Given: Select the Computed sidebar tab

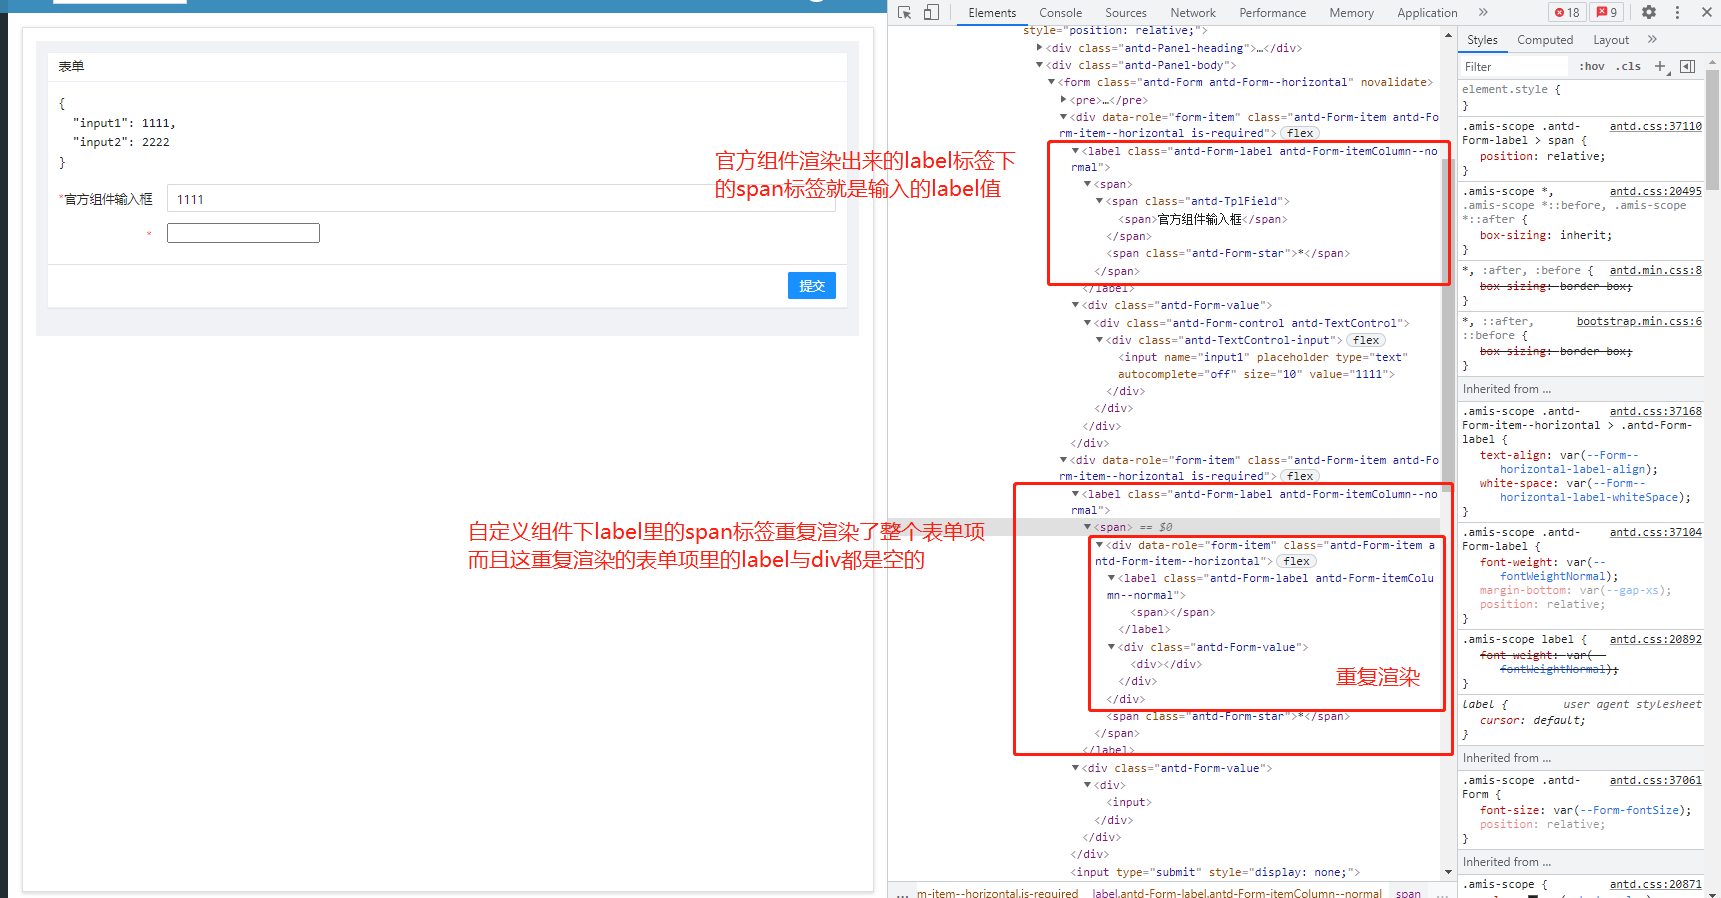Looking at the screenshot, I should point(1545,40).
